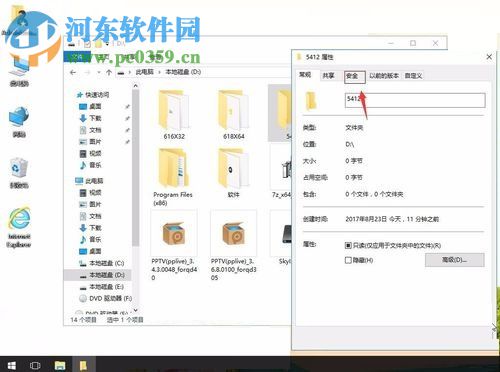This screenshot has width=500, height=372.
Task: Open the Windows Start menu
Action: [11, 365]
